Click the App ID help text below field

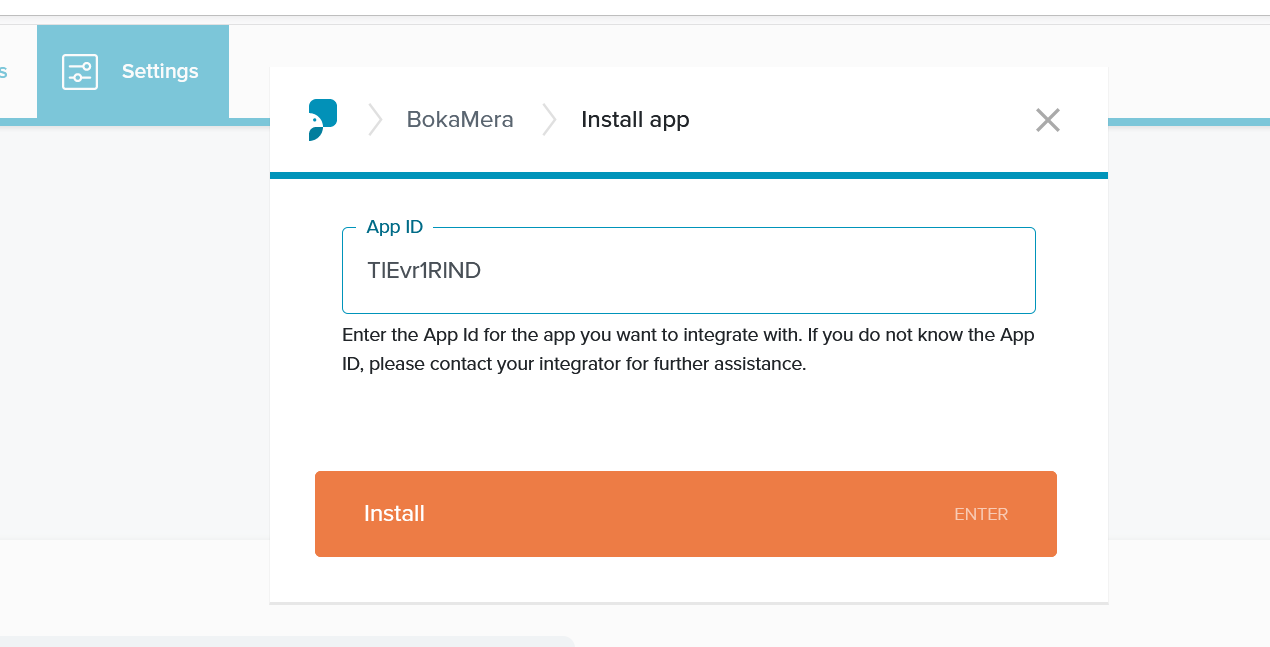[688, 349]
